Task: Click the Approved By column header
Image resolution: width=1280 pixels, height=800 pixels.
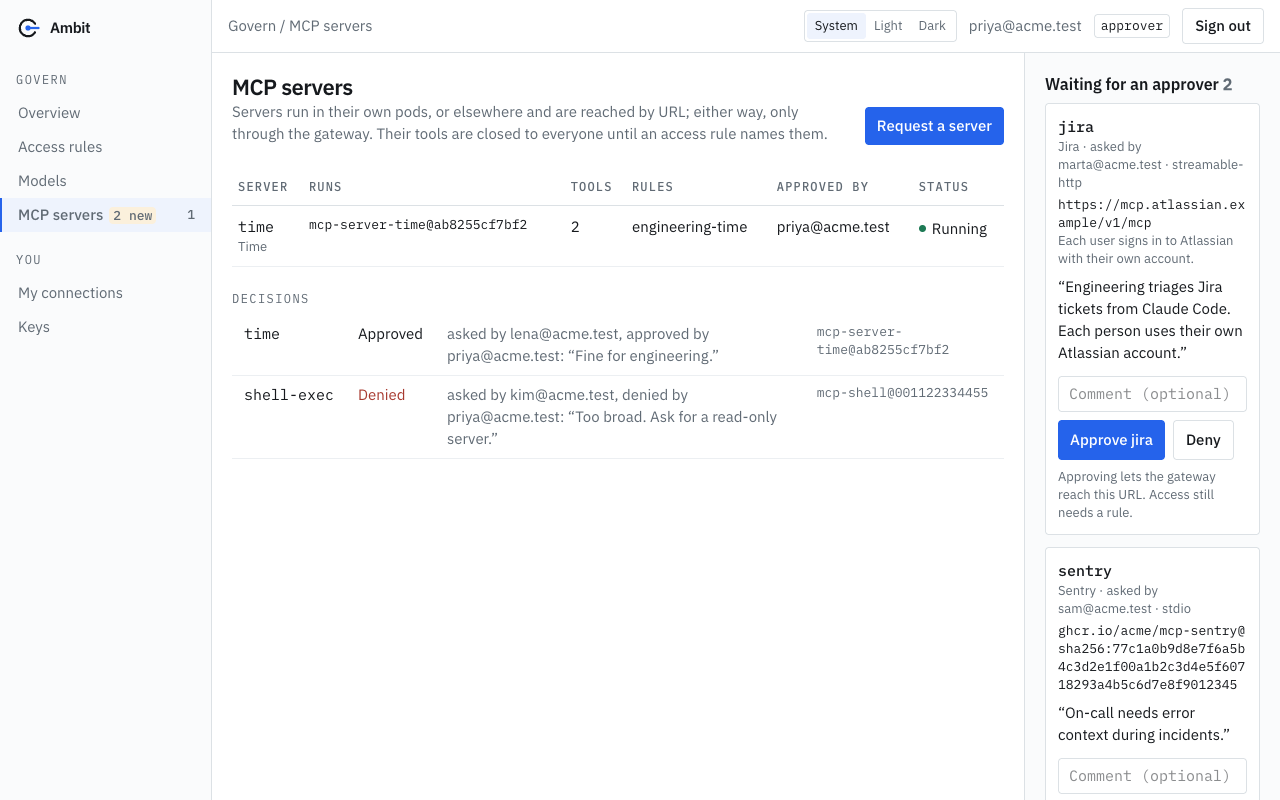Action: tap(823, 187)
